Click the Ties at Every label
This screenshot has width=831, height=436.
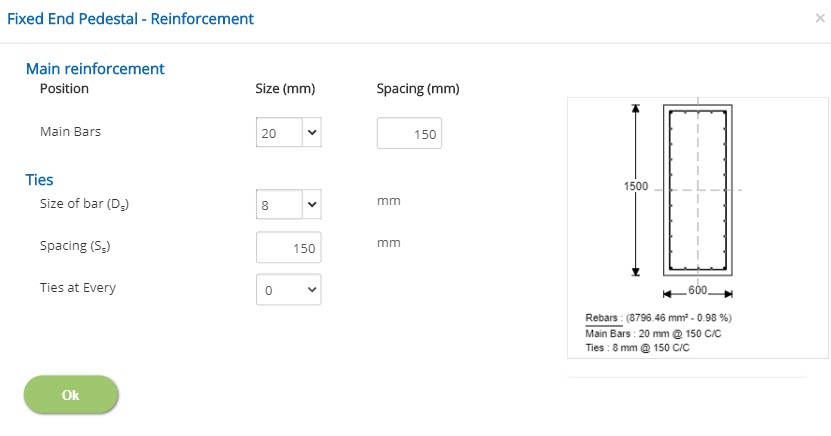click(x=78, y=288)
